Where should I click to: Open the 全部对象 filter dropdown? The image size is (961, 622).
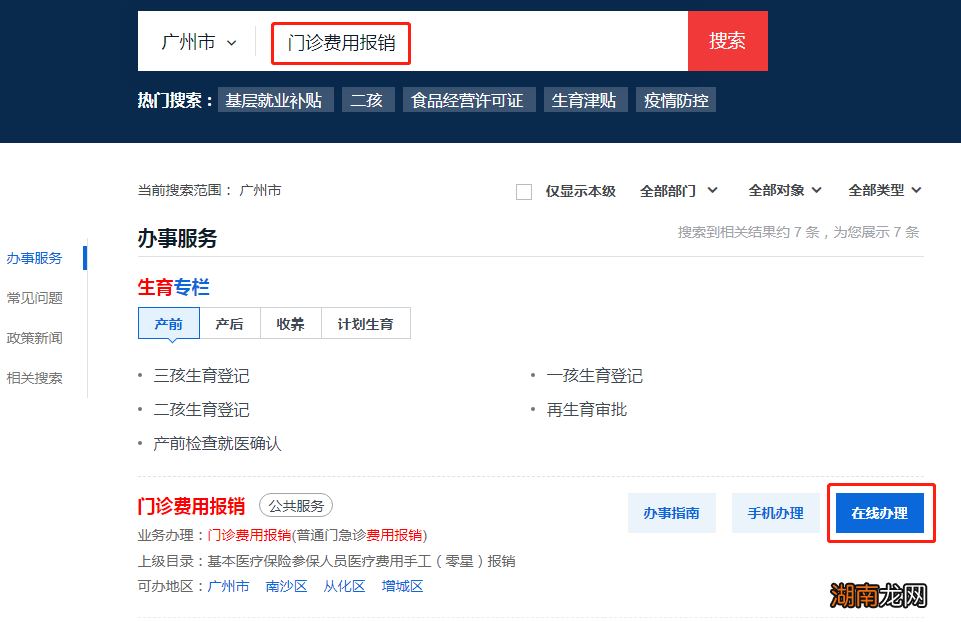coord(784,190)
